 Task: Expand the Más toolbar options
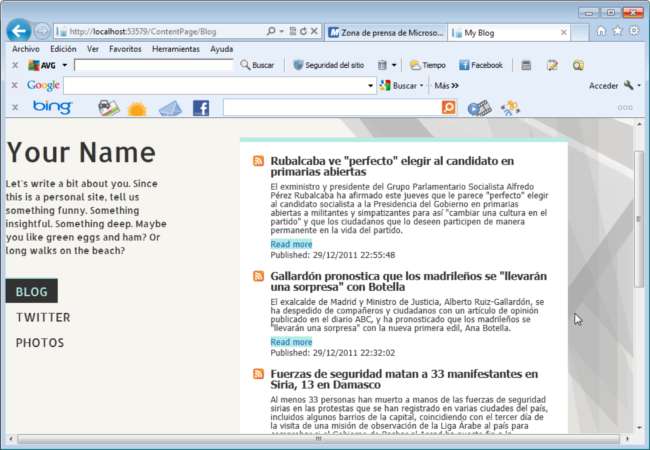(446, 85)
